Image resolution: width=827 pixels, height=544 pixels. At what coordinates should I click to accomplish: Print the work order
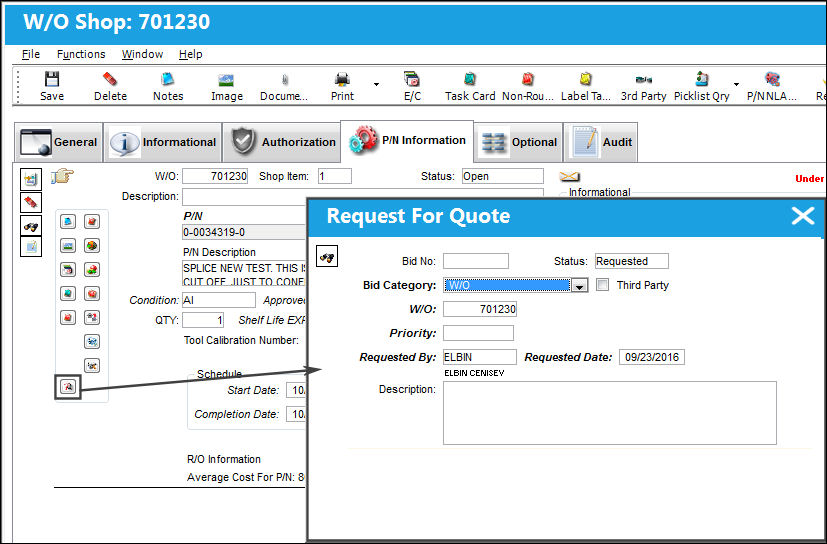coord(342,87)
